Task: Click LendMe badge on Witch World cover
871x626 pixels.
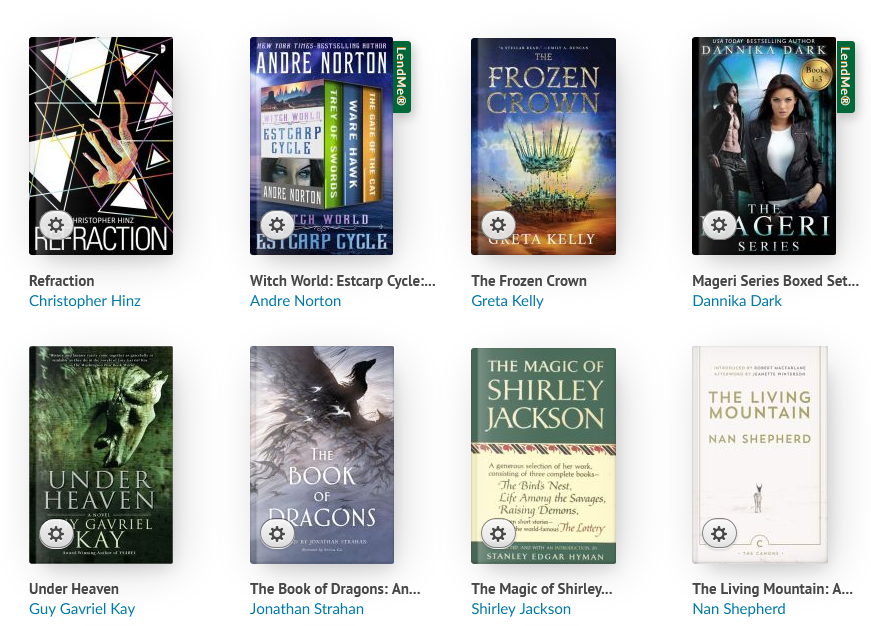Action: [402, 77]
